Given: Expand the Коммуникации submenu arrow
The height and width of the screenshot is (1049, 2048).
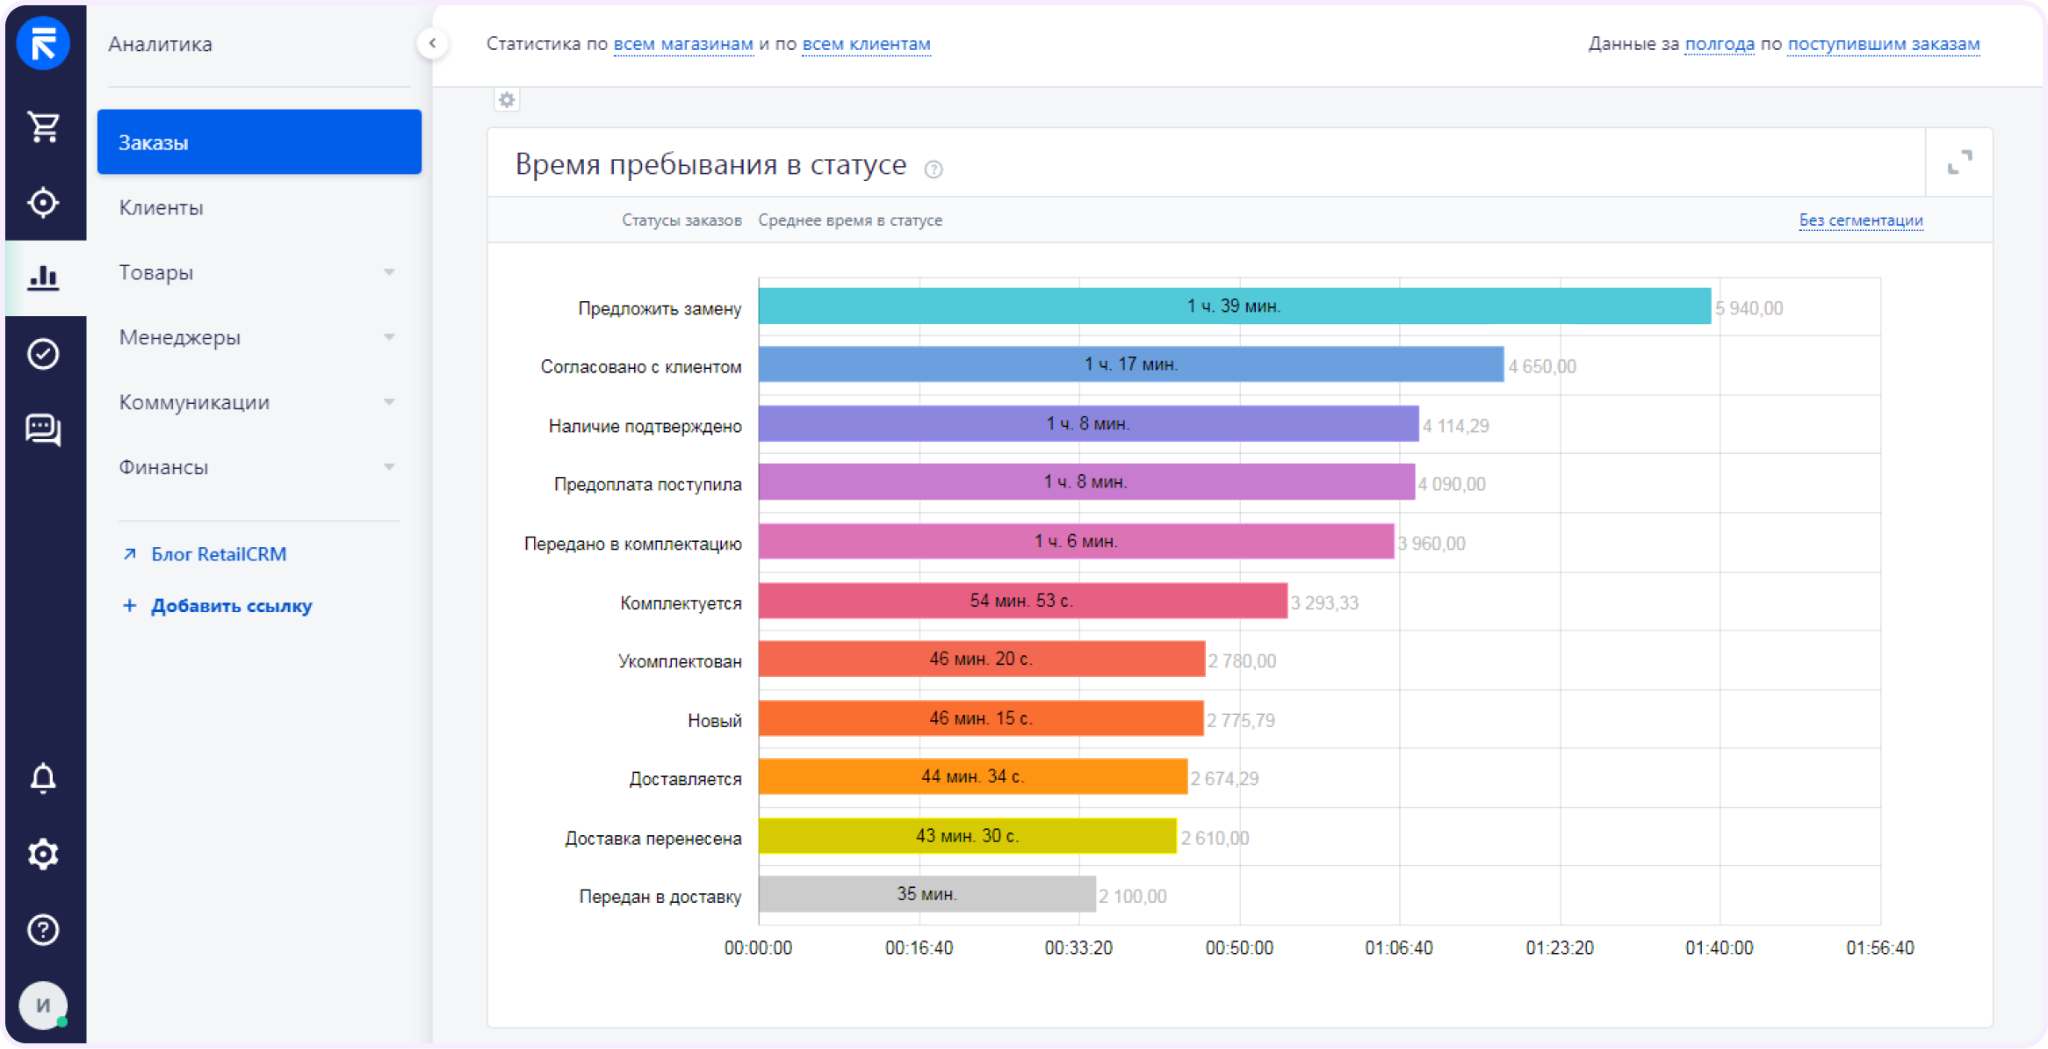Looking at the screenshot, I should click(x=389, y=402).
